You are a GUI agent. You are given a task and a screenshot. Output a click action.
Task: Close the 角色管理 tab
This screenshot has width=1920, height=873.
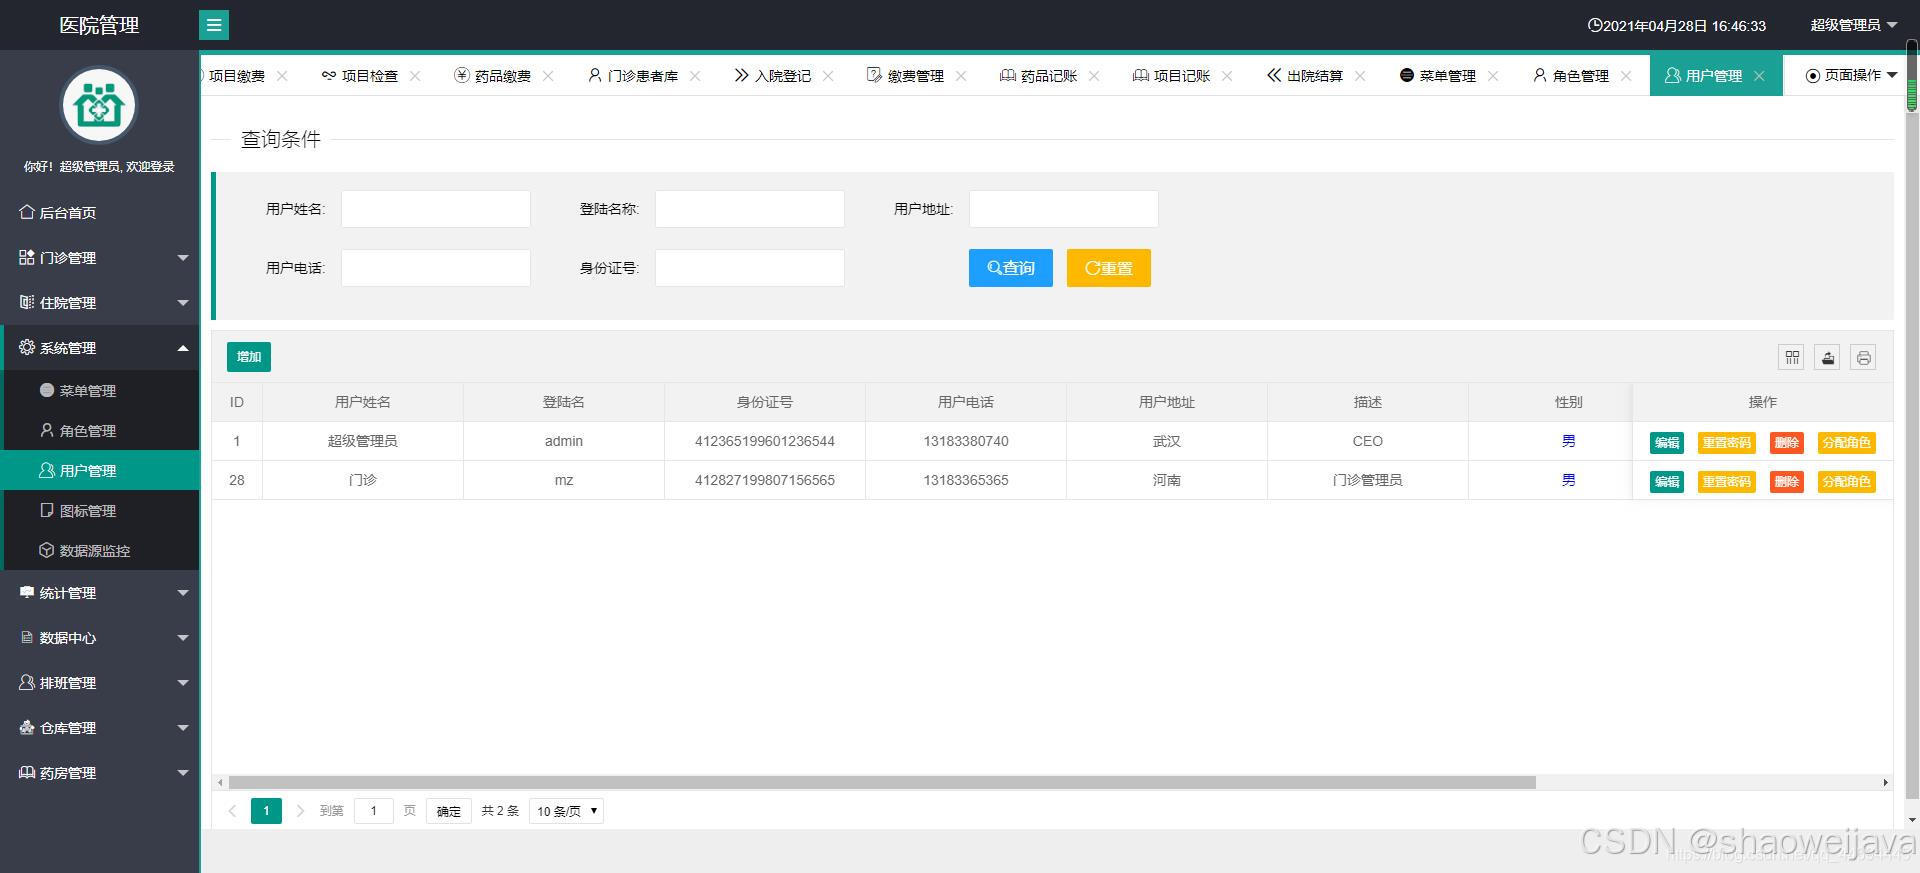click(1626, 75)
